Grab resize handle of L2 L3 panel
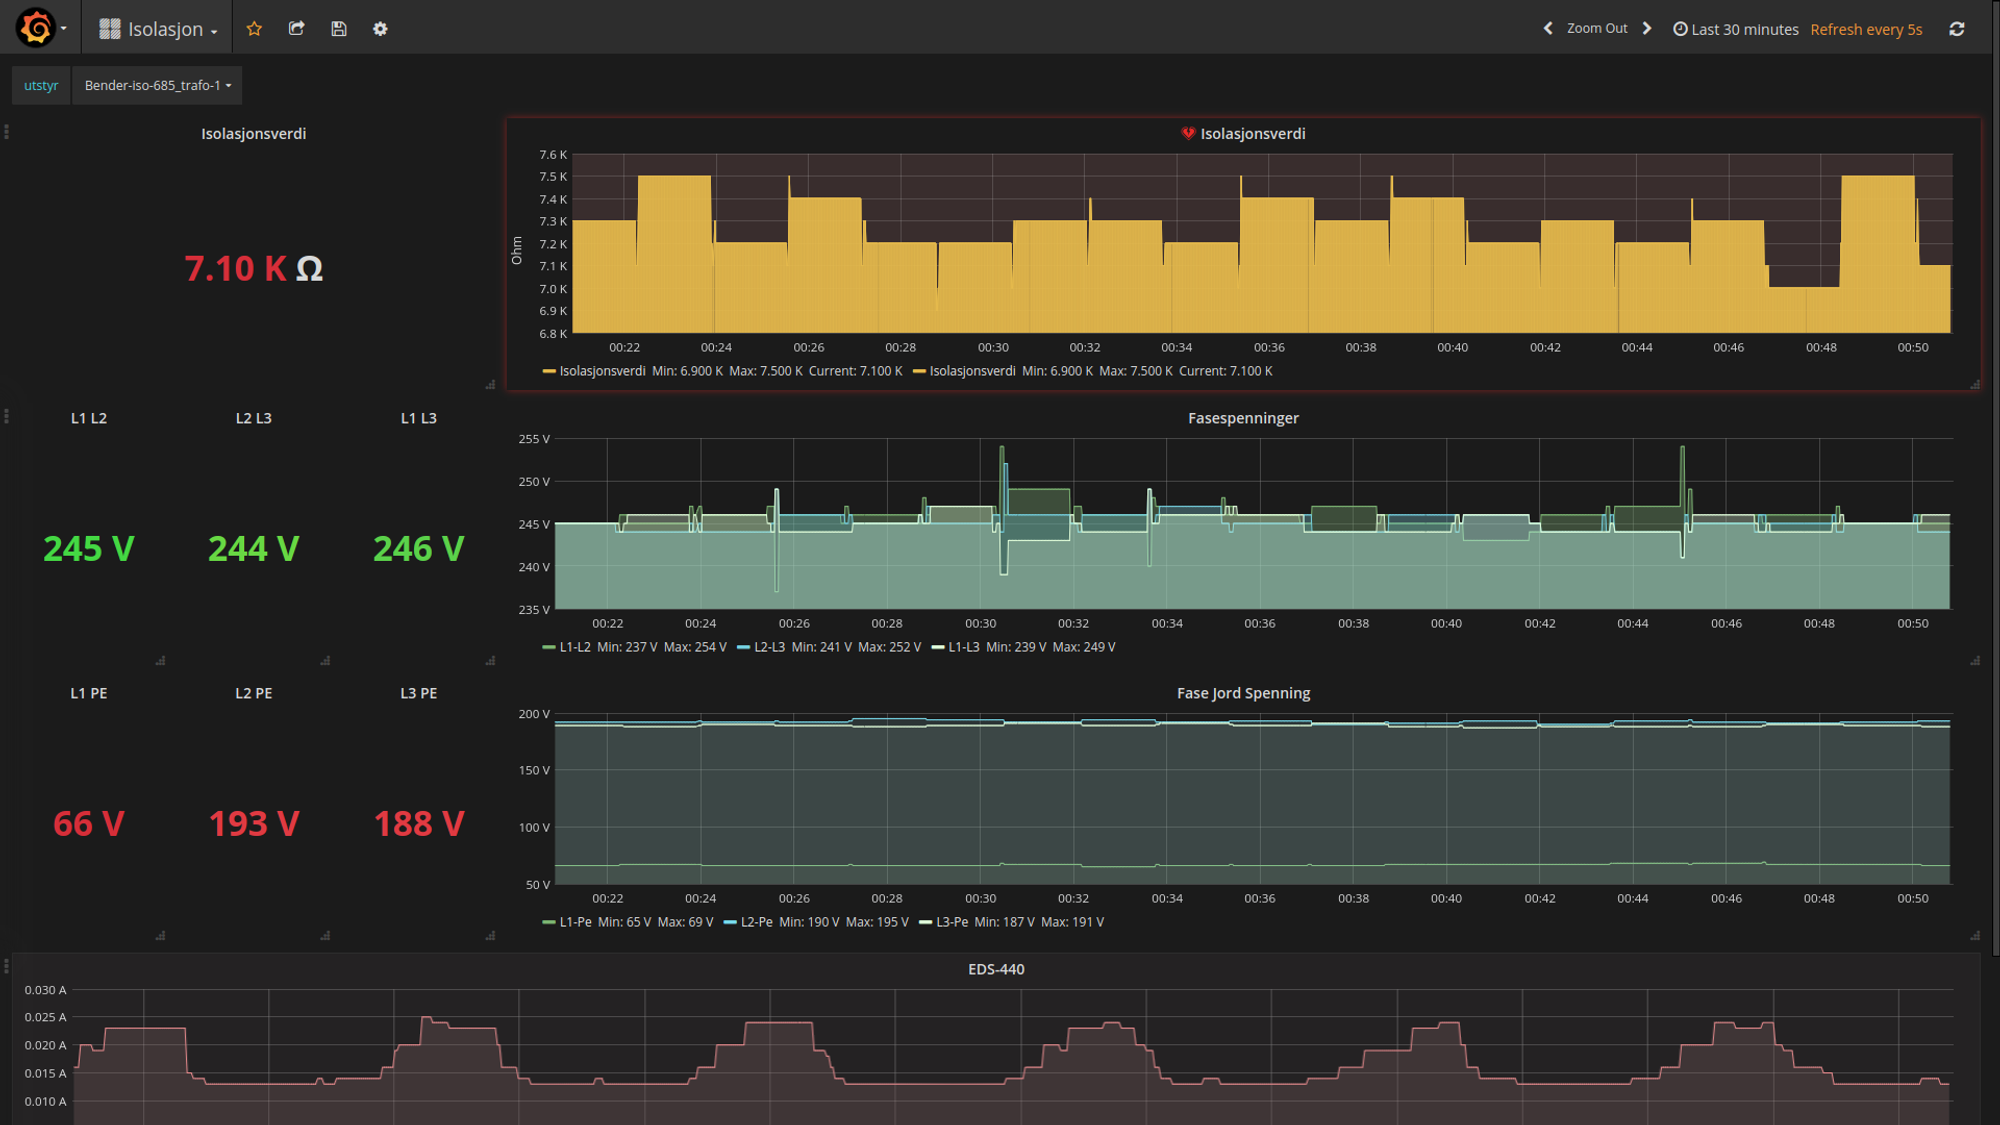 coord(325,660)
